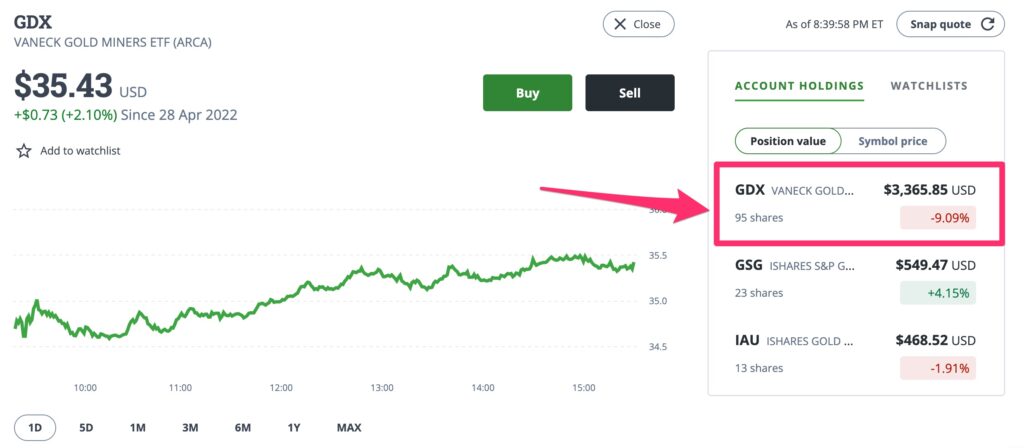
Task: Select the 1Y chart range
Action: click(294, 428)
